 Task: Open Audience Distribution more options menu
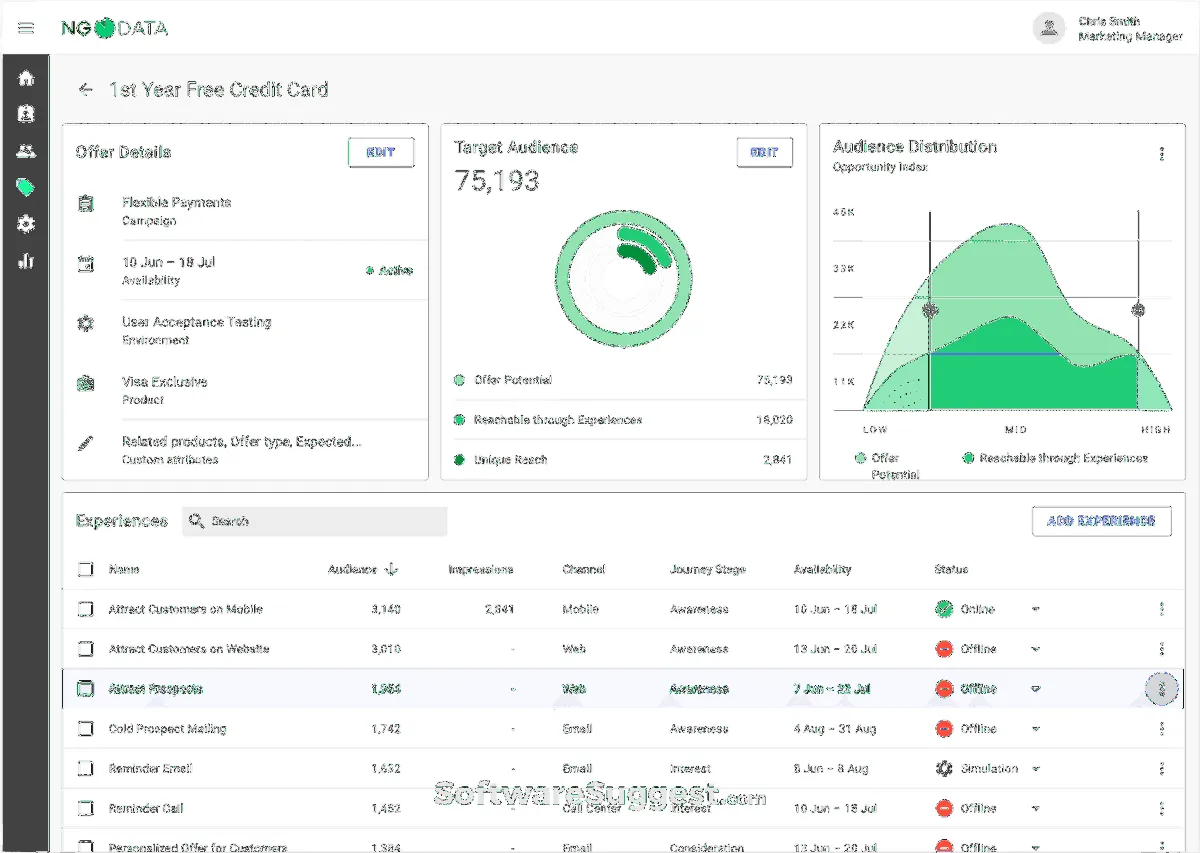pos(1161,154)
